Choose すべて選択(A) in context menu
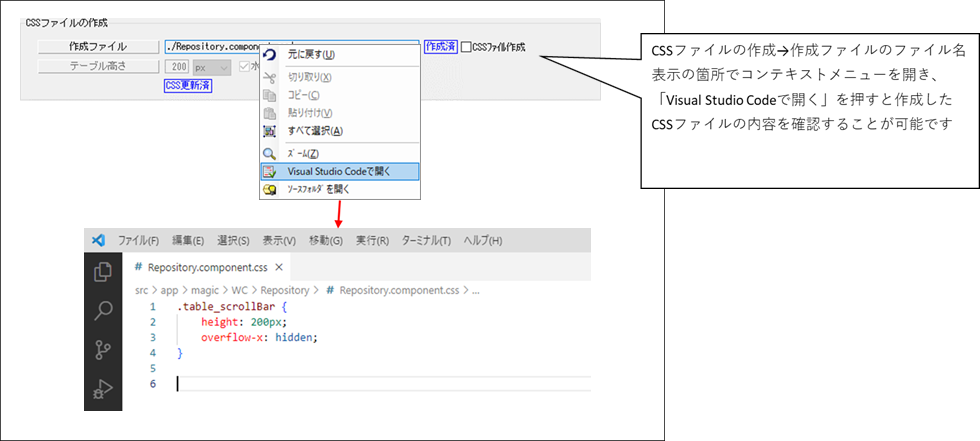This screenshot has width=980, height=441. pos(315,131)
